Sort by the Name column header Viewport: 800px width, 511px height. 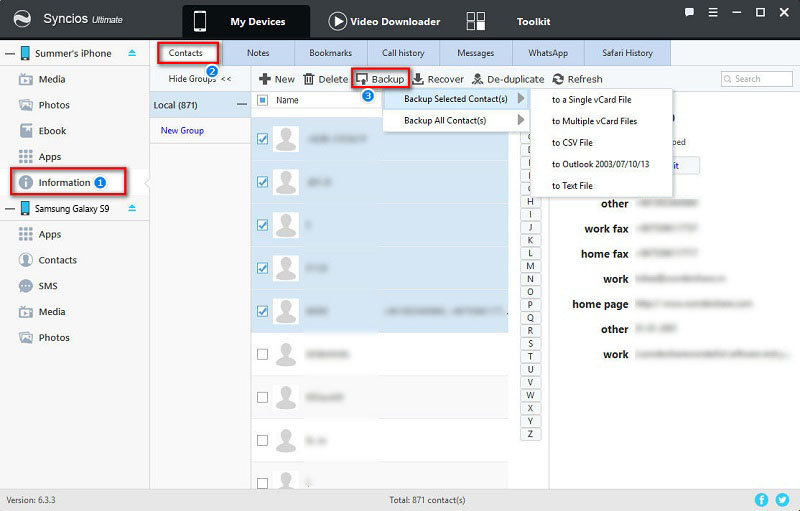(287, 100)
